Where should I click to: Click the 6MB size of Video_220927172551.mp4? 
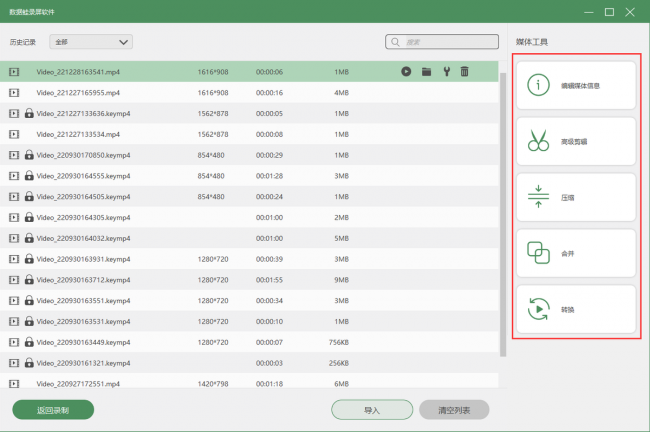coord(342,384)
